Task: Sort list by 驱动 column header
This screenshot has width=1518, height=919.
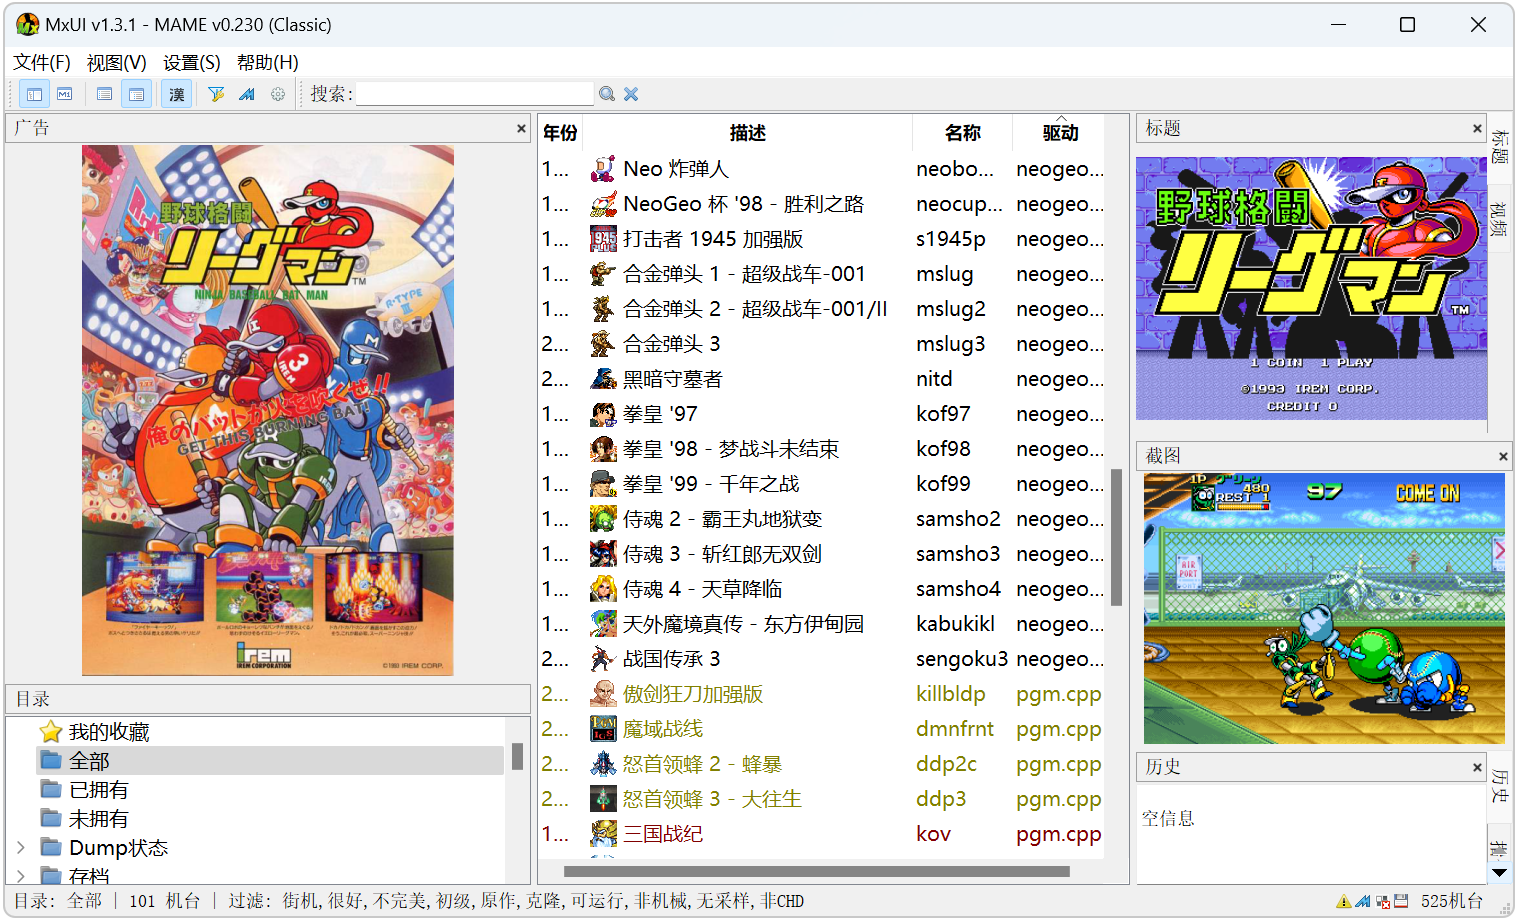Action: (x=1060, y=133)
